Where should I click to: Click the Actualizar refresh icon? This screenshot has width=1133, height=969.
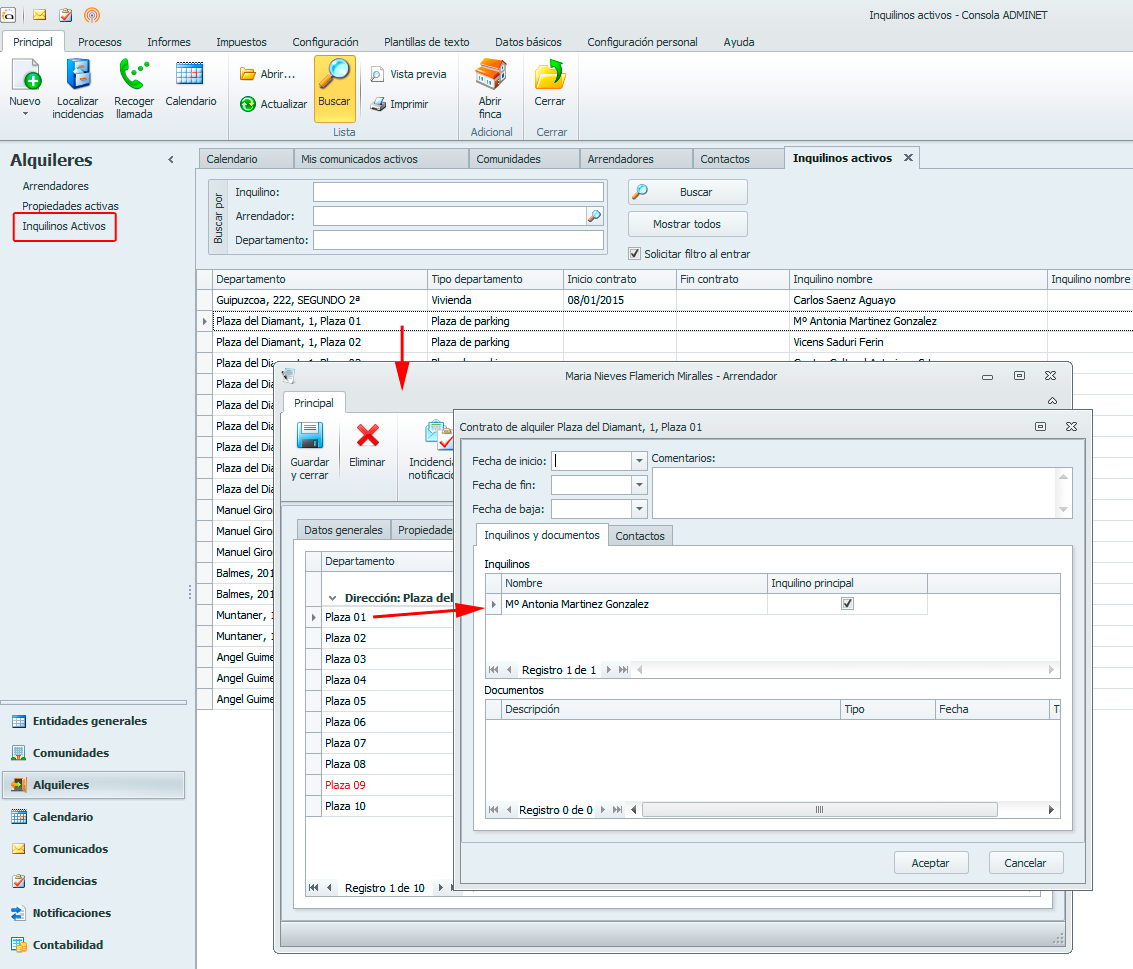click(248, 104)
